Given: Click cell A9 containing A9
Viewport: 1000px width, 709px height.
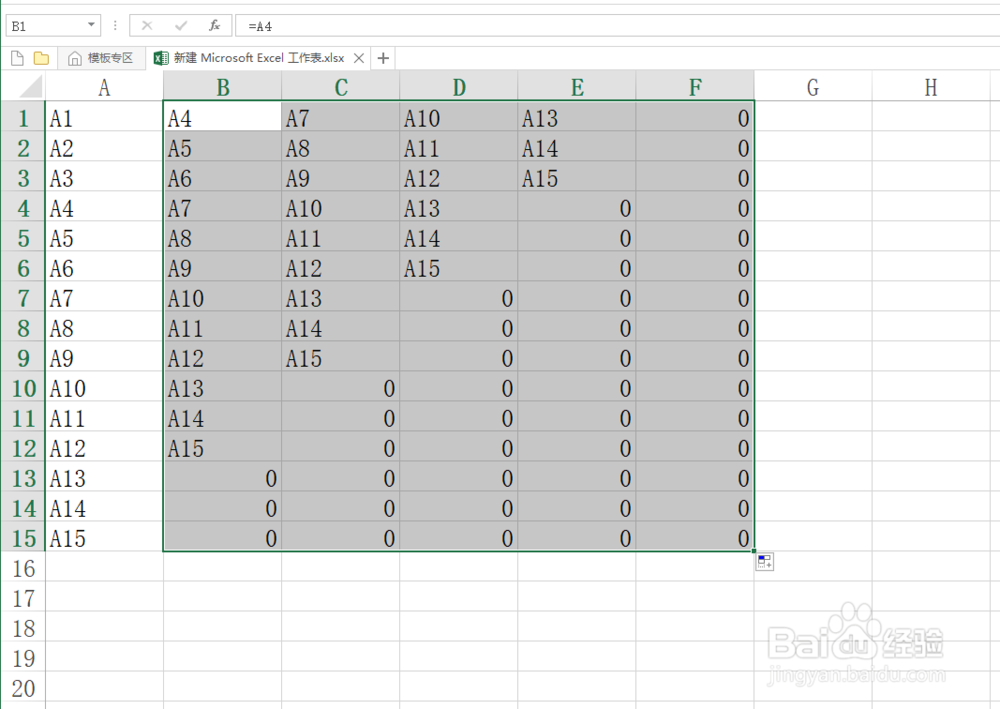Looking at the screenshot, I should coord(104,357).
